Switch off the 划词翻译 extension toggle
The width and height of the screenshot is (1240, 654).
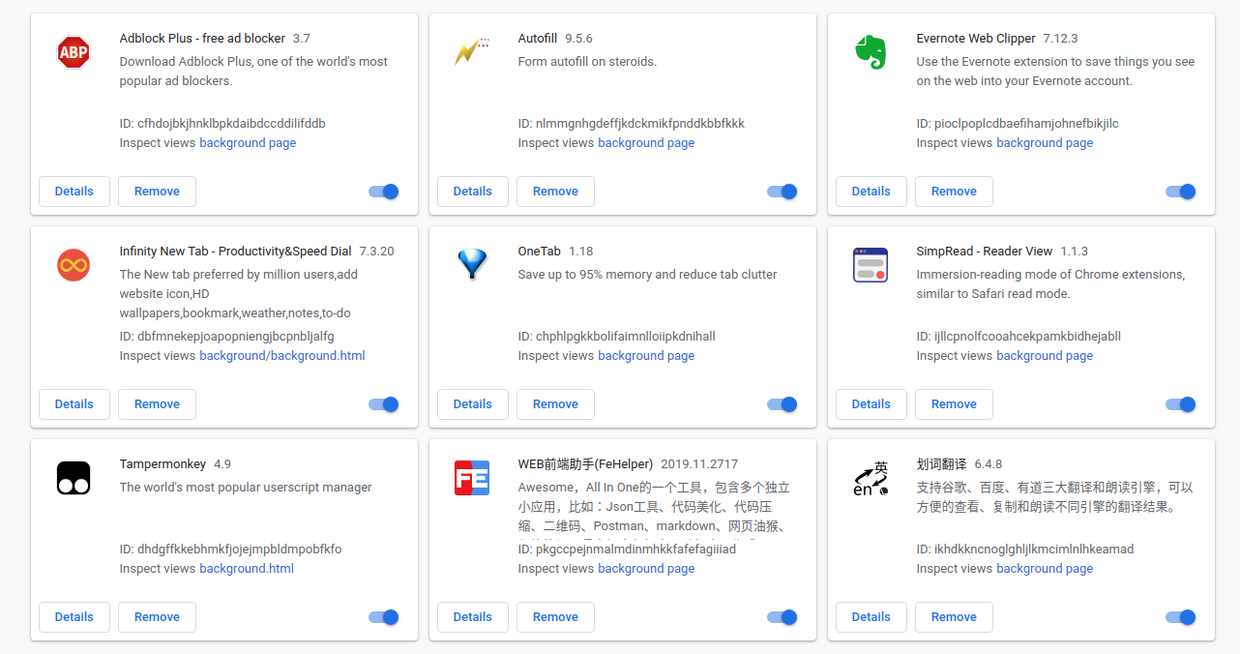point(1180,617)
